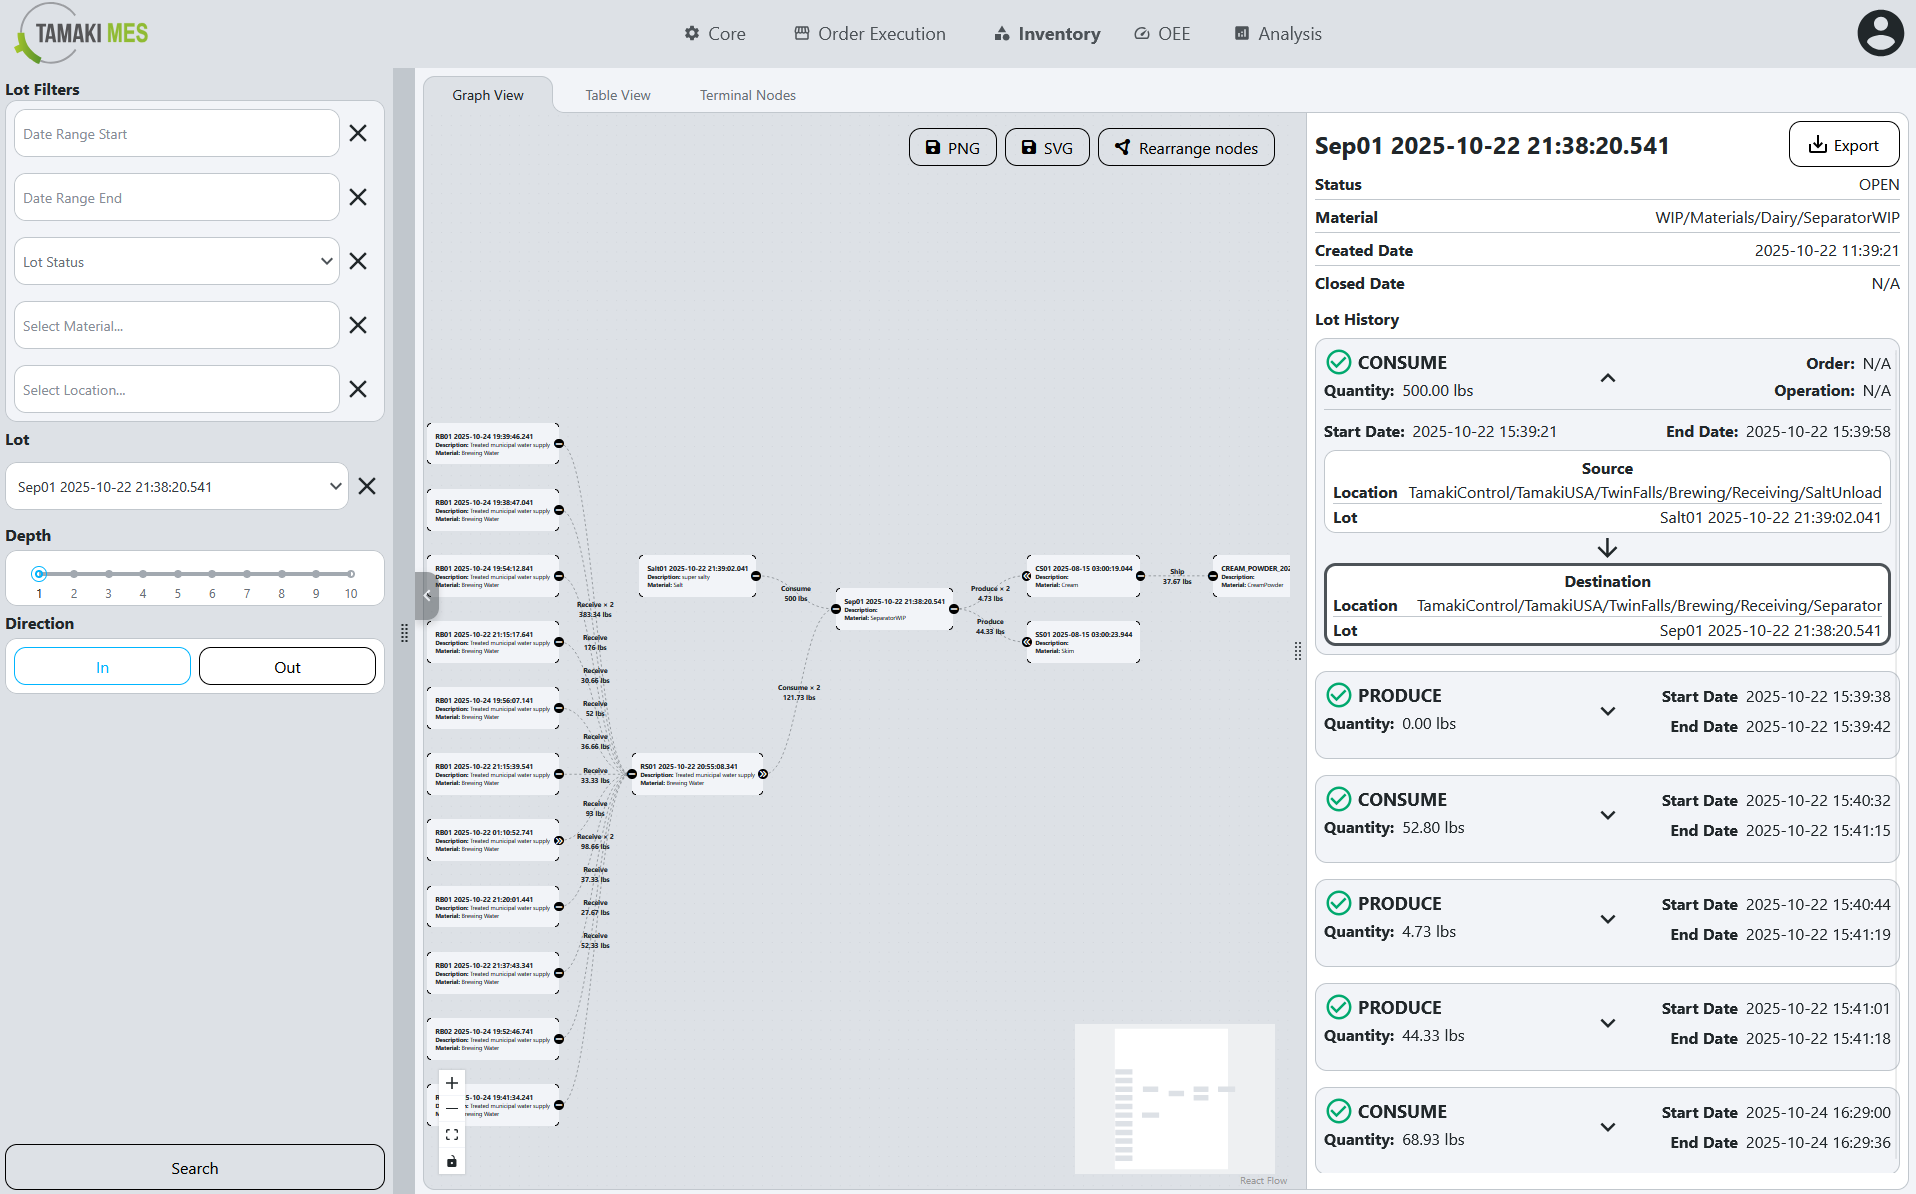The width and height of the screenshot is (1916, 1194).
Task: Toggle the CS01 node input handle
Action: (1027, 576)
